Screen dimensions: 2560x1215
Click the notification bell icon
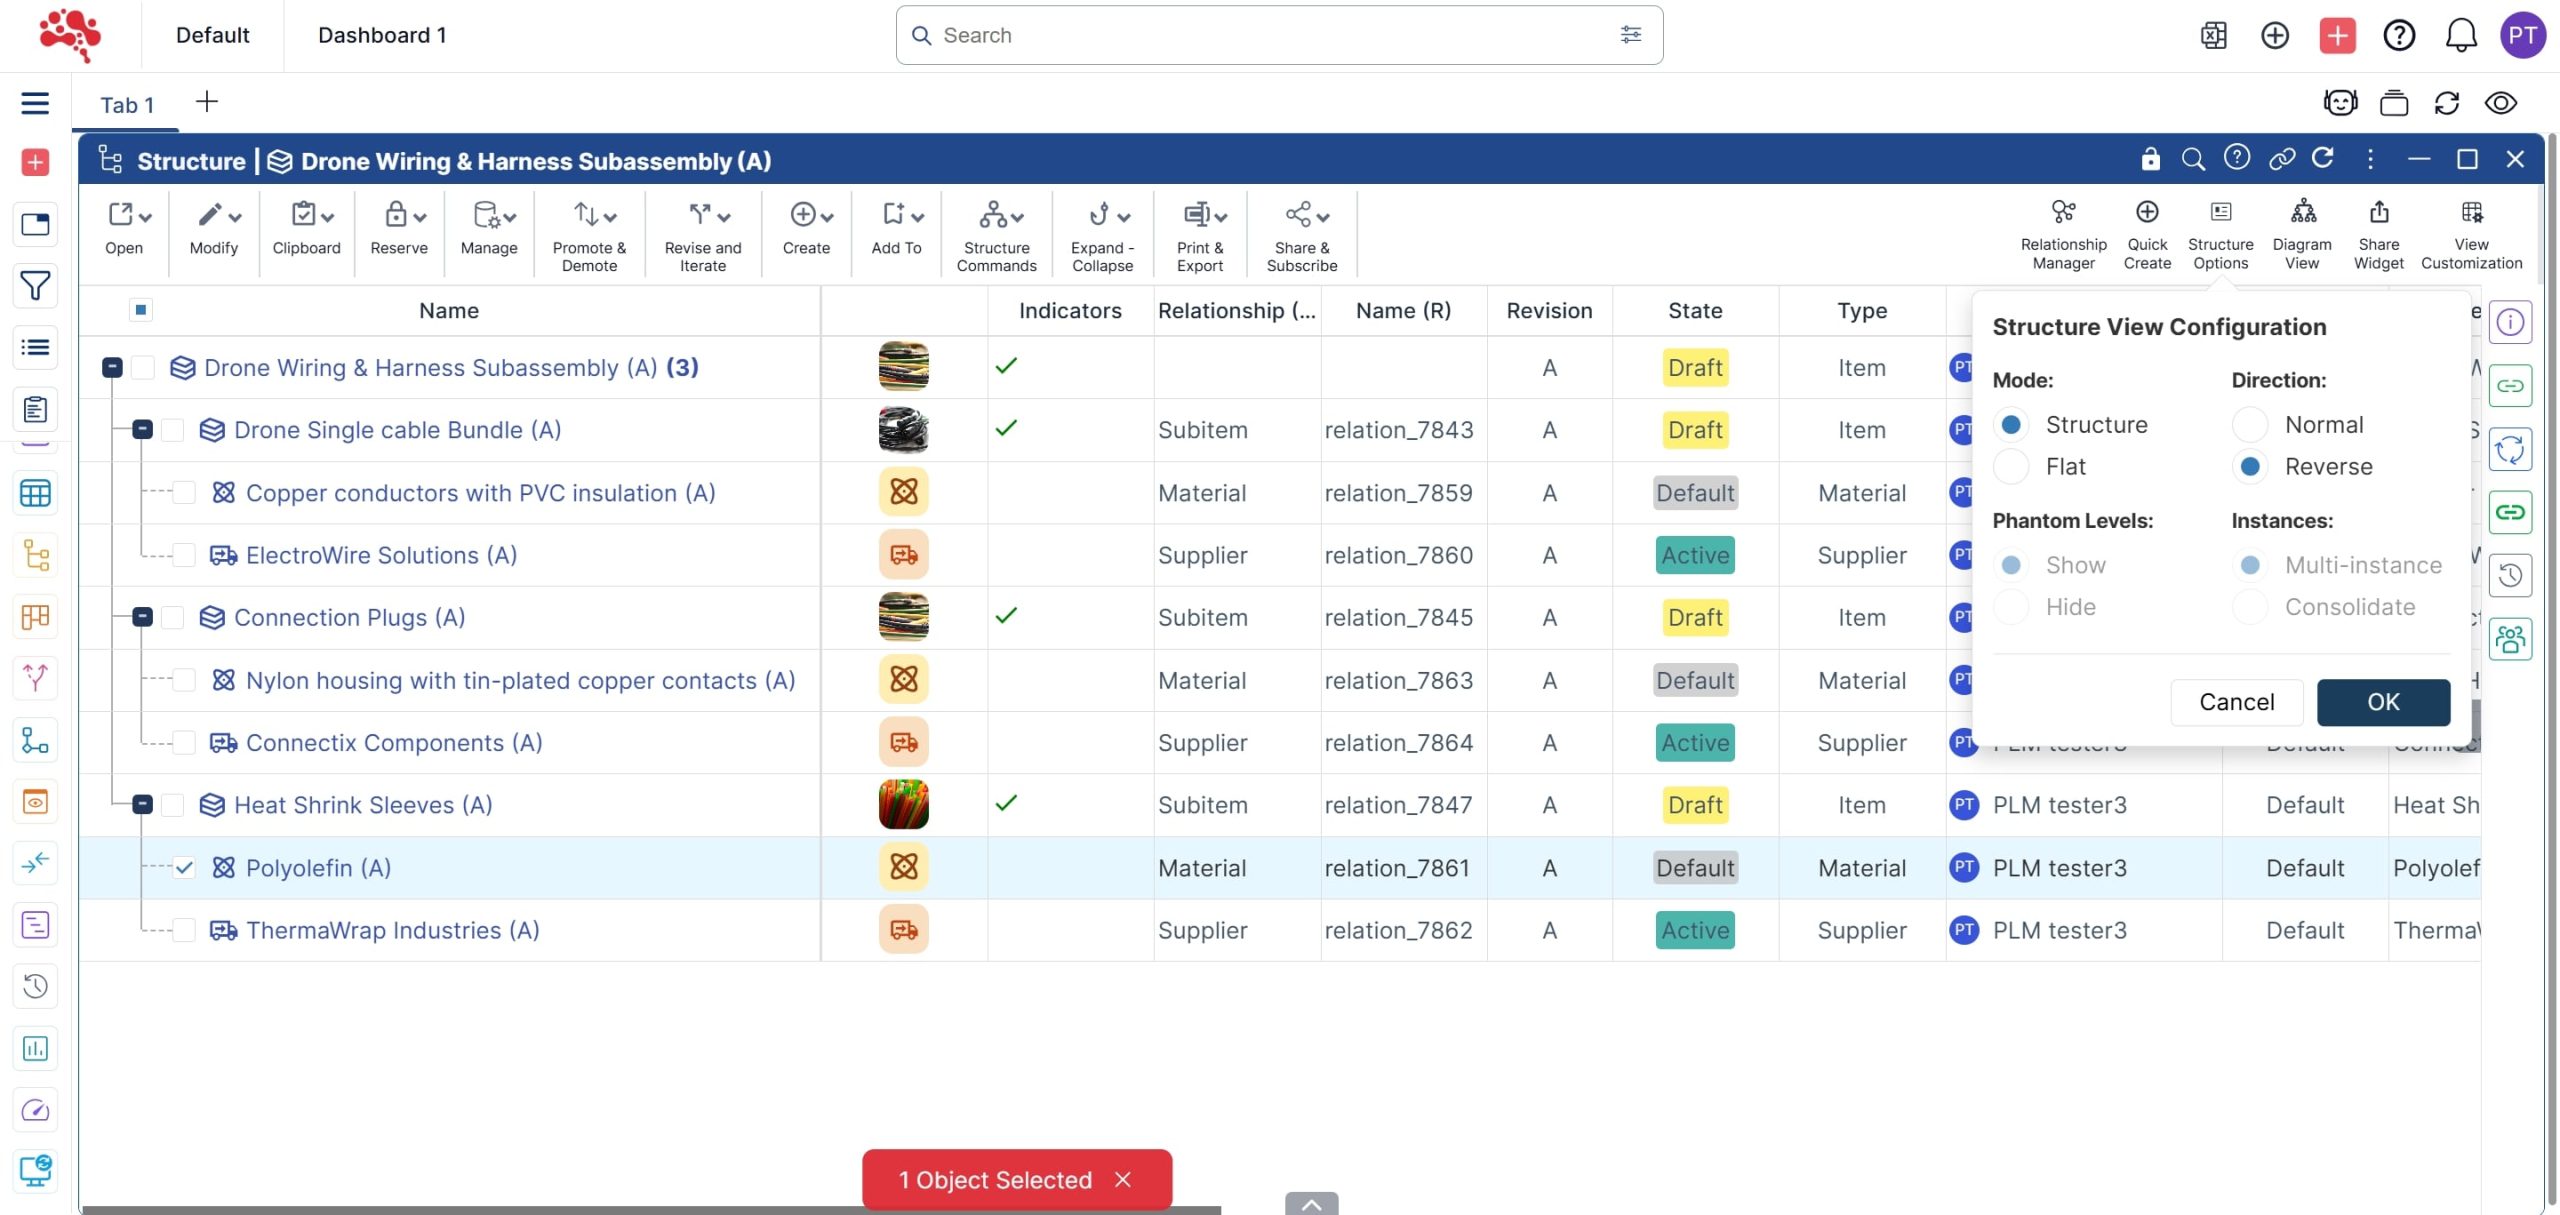pos(2460,36)
